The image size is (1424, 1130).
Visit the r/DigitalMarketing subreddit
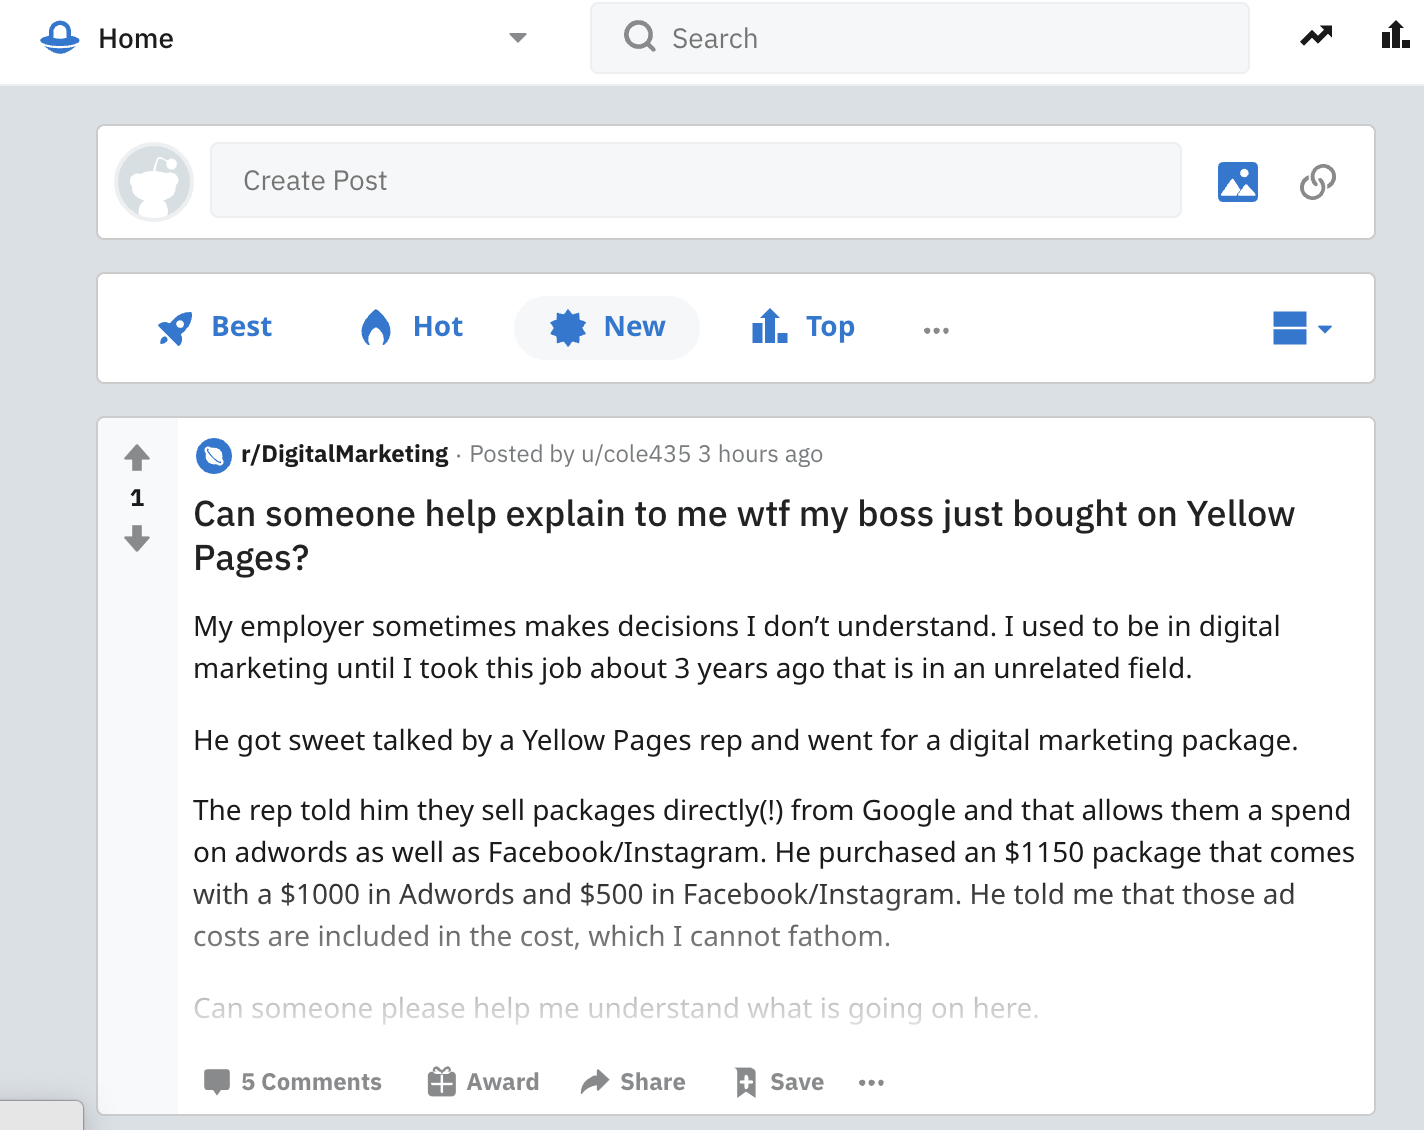345,453
